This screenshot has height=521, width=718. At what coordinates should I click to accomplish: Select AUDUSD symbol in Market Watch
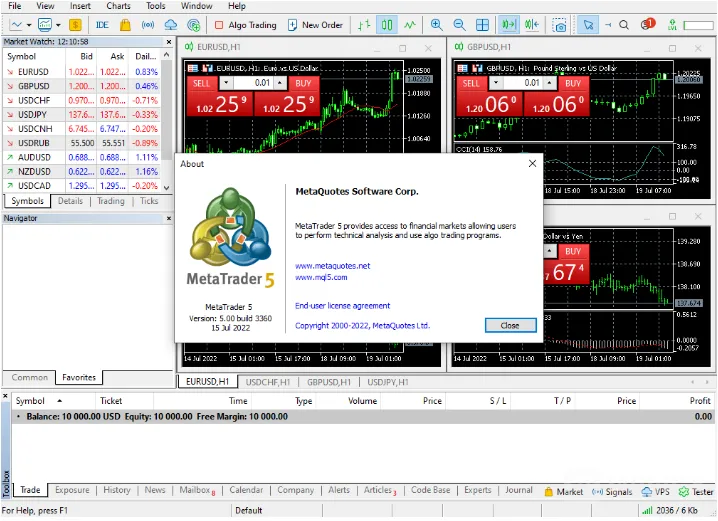pyautogui.click(x=34, y=157)
